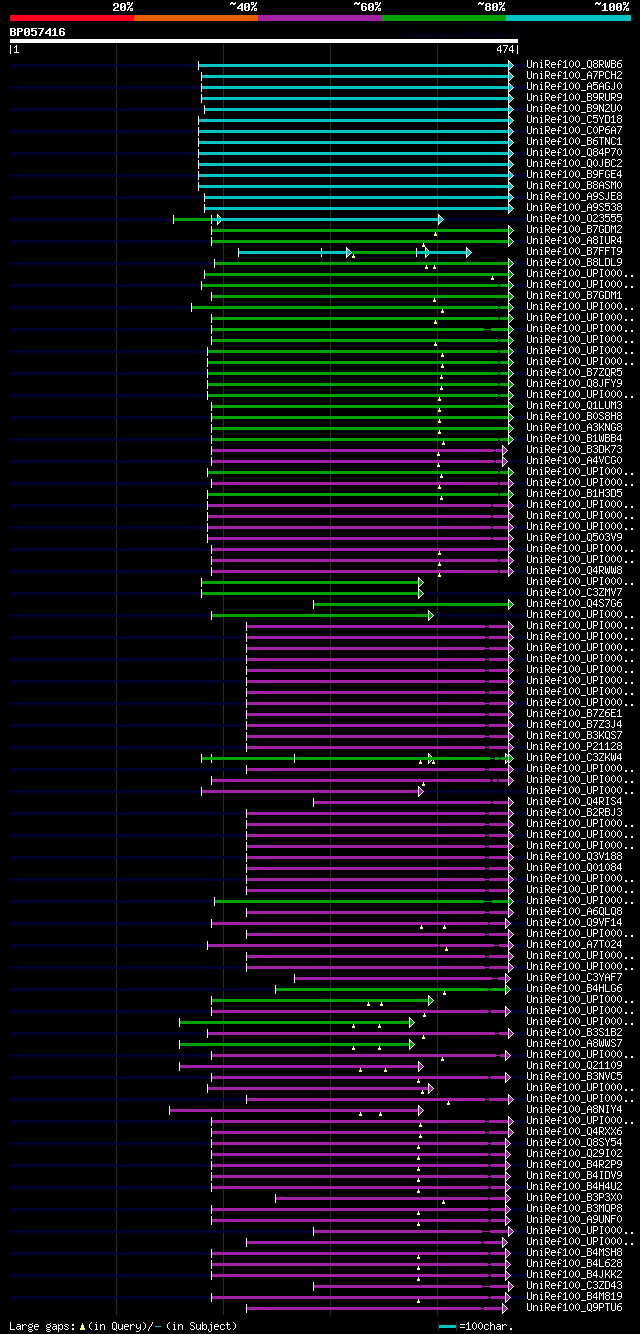Select the UniRef100_B7Z3J4 label
The image size is (640, 1334).
[574, 724]
